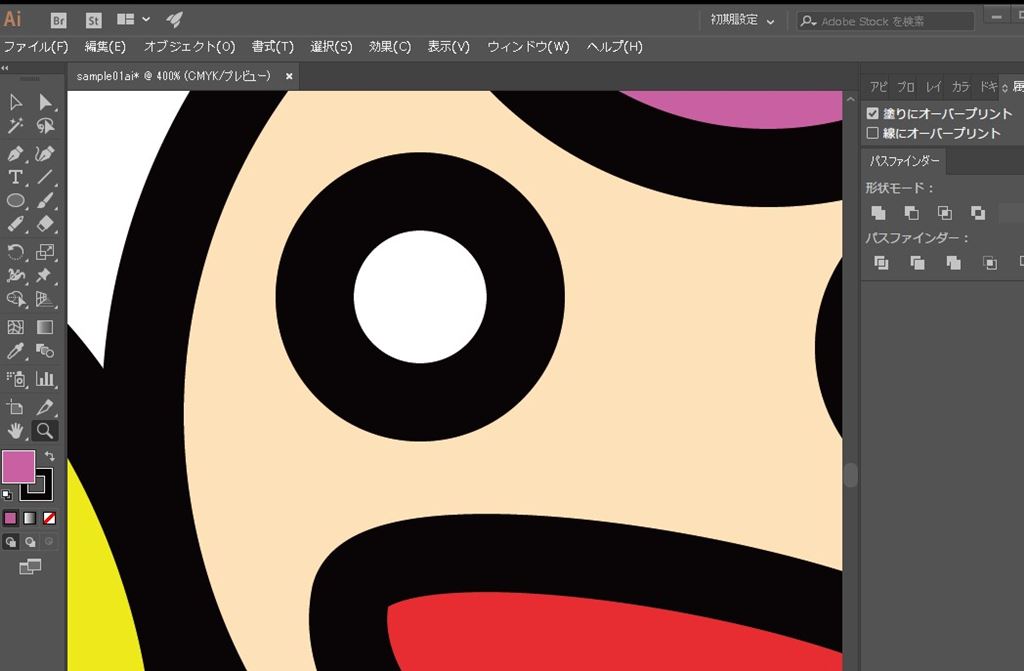Swap fill and stroke colors arrow
Image resolution: width=1024 pixels, height=671 pixels.
tap(50, 456)
